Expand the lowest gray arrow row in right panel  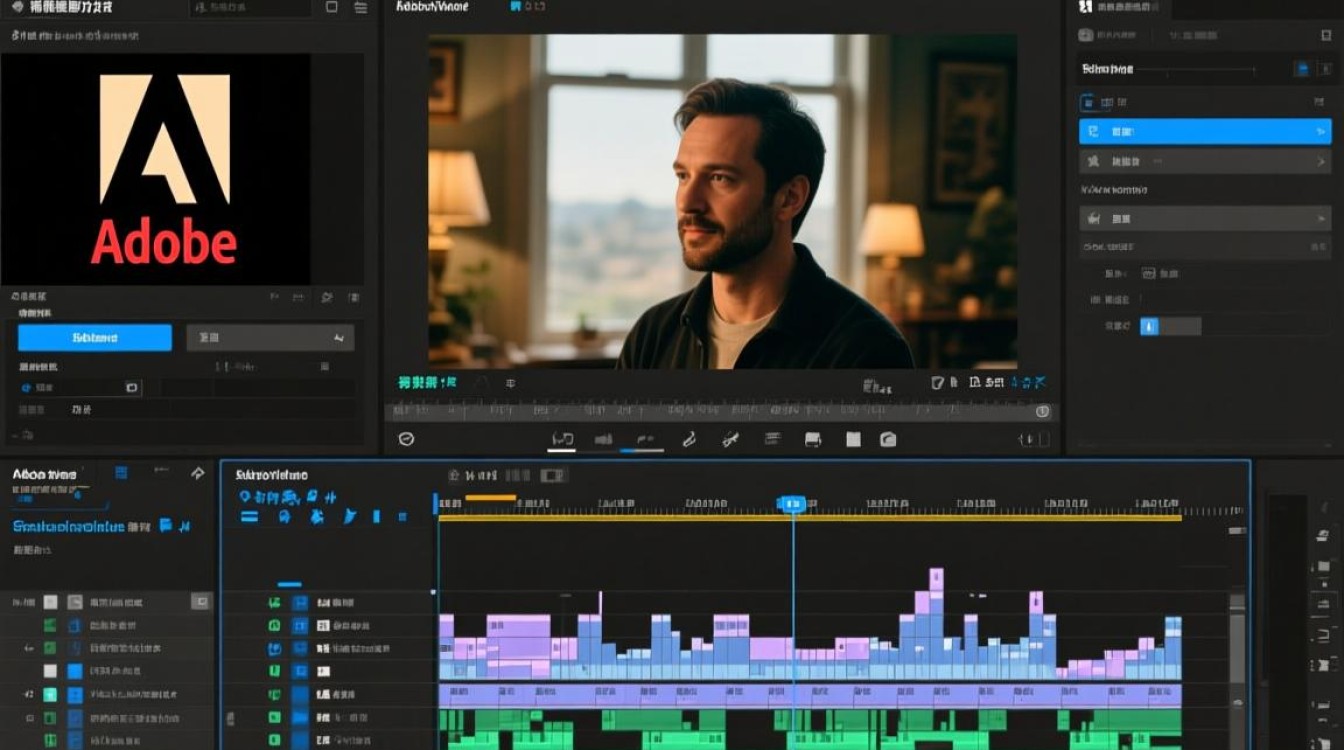[1205, 218]
